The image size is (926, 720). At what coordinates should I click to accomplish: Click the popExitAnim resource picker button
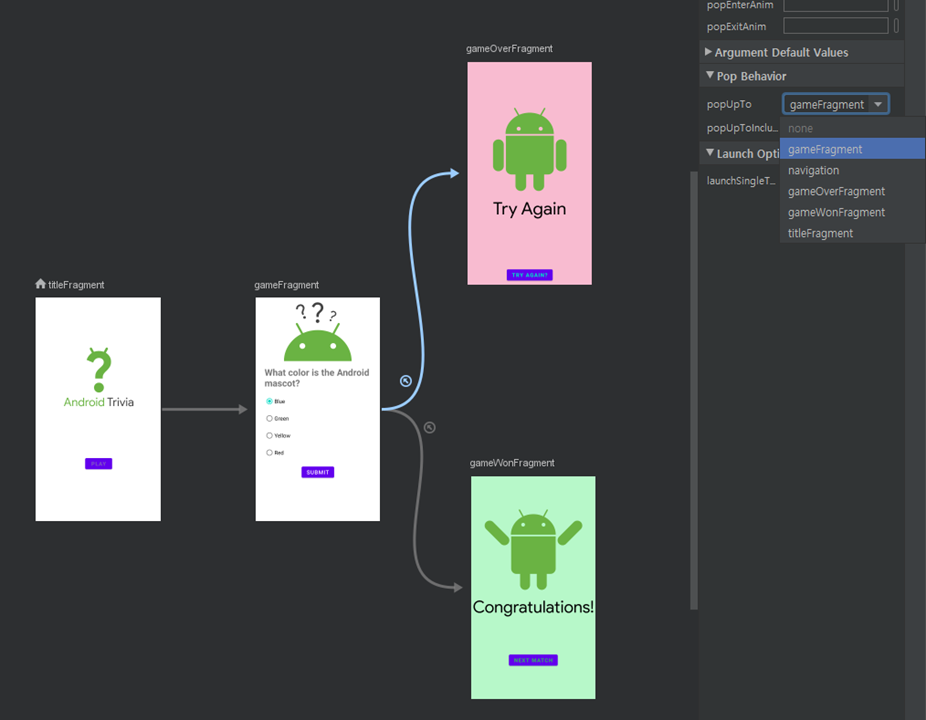coord(896,26)
